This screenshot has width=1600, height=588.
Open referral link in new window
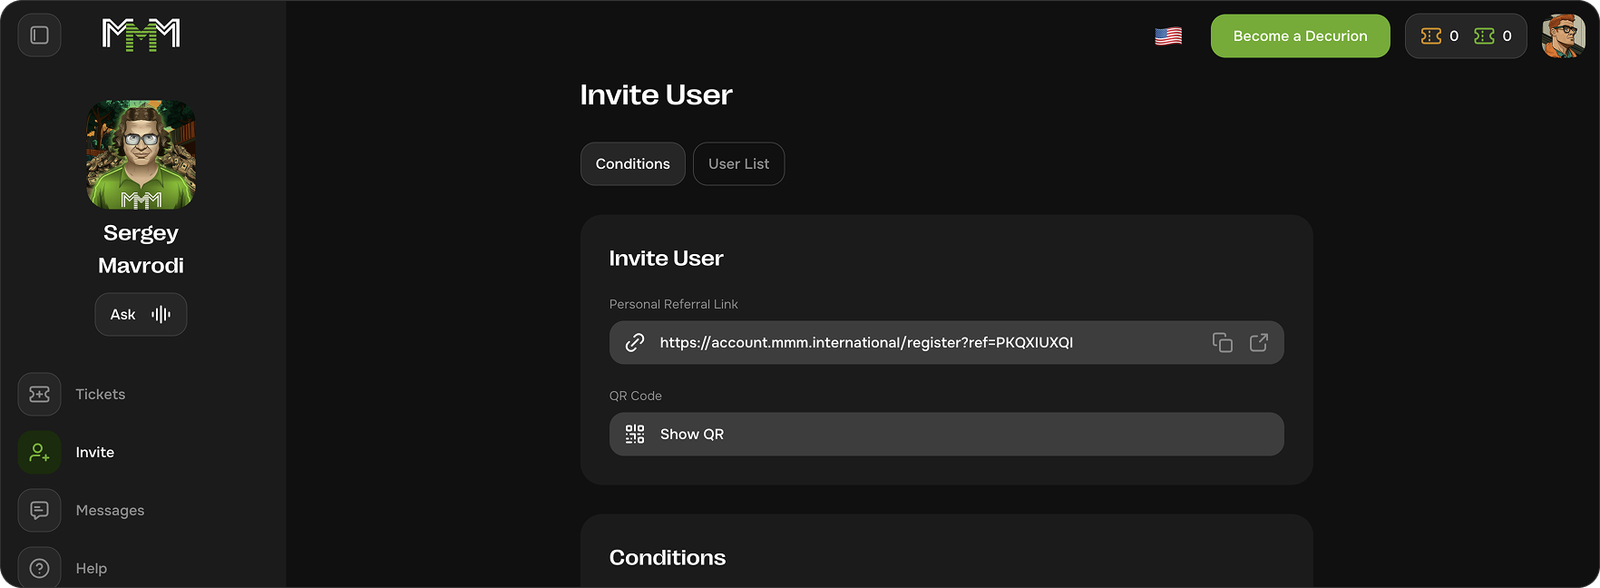(x=1259, y=342)
